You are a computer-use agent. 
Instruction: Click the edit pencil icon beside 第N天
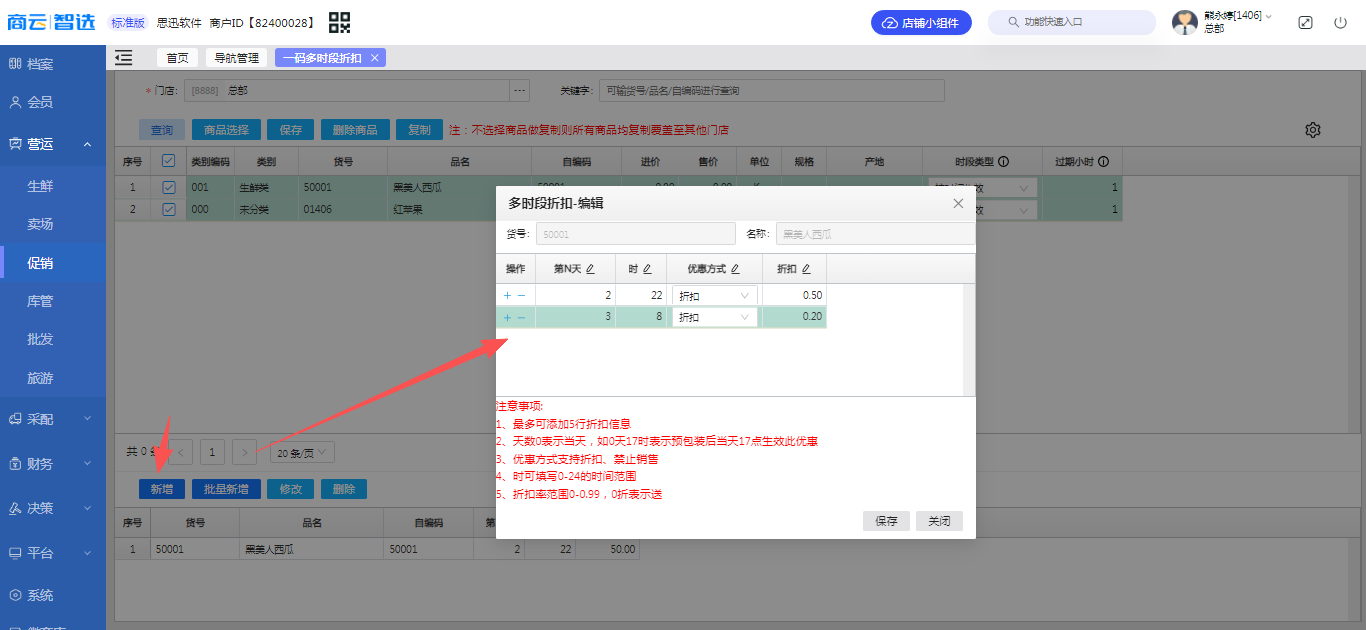590,269
